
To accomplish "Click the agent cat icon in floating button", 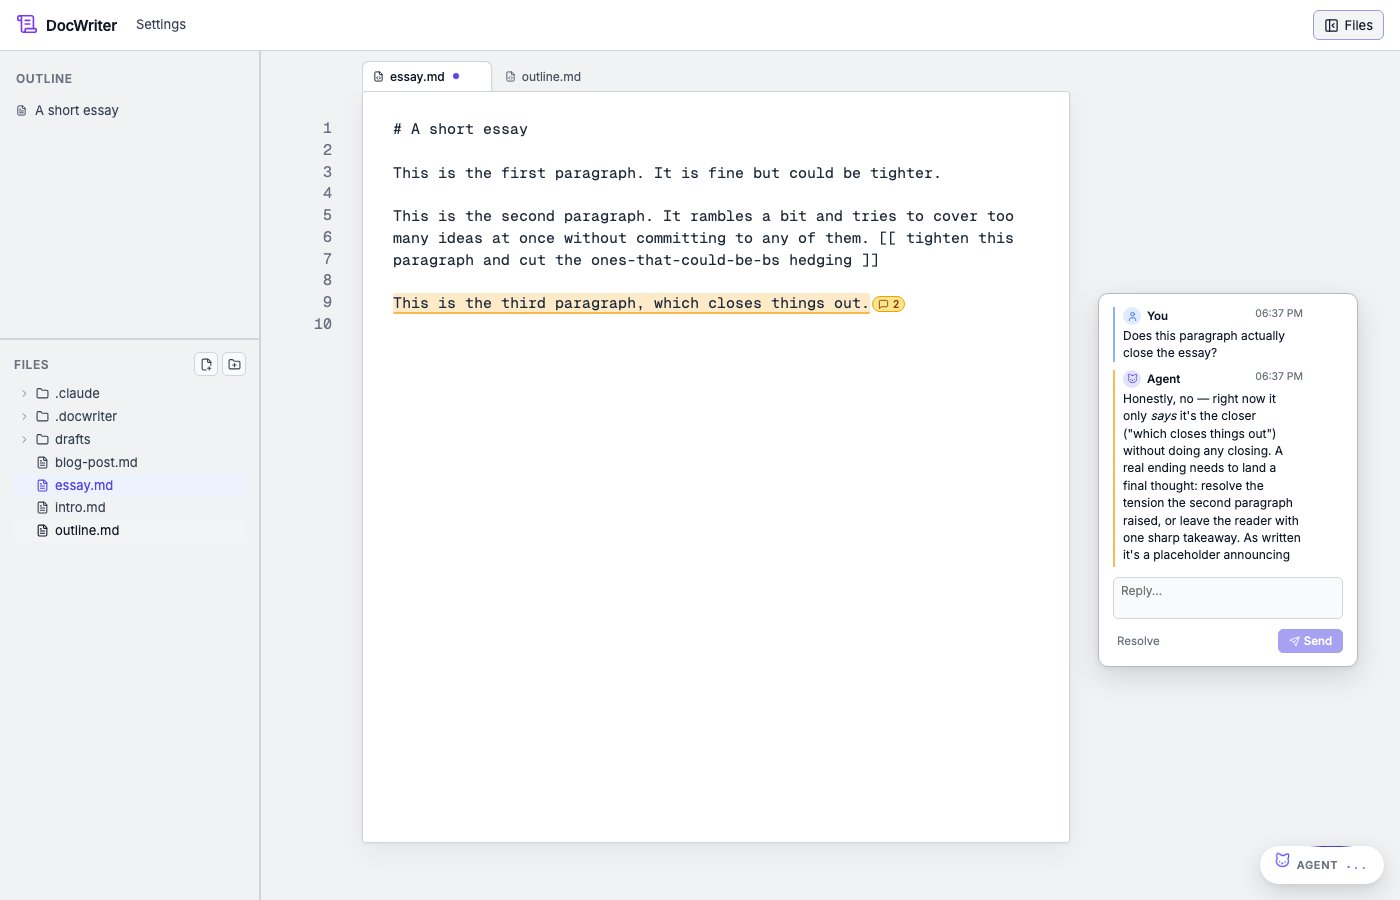I will coord(1282,860).
